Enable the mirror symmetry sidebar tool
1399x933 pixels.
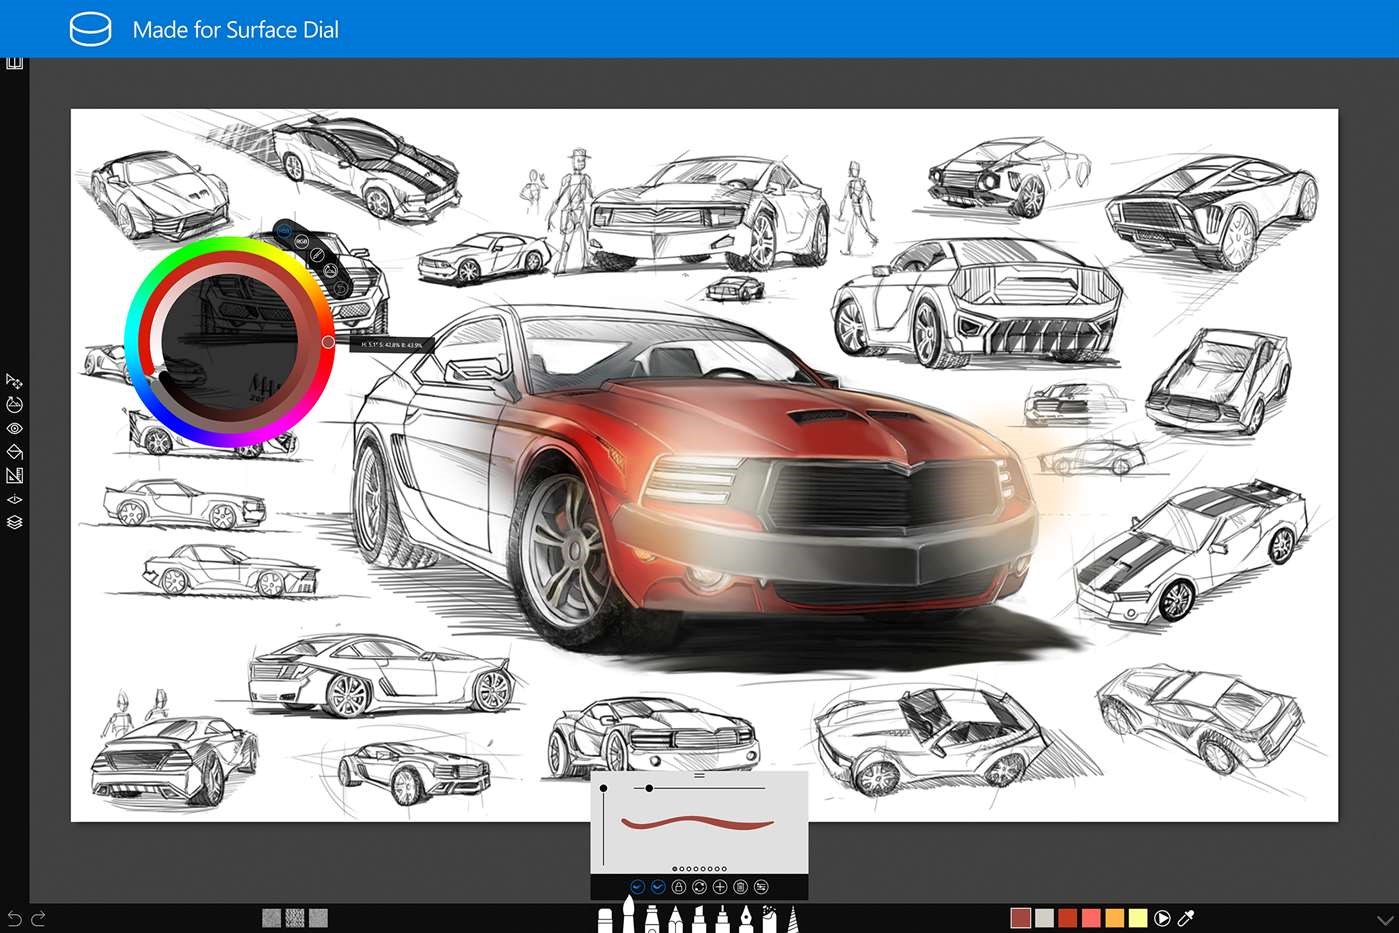click(x=14, y=499)
